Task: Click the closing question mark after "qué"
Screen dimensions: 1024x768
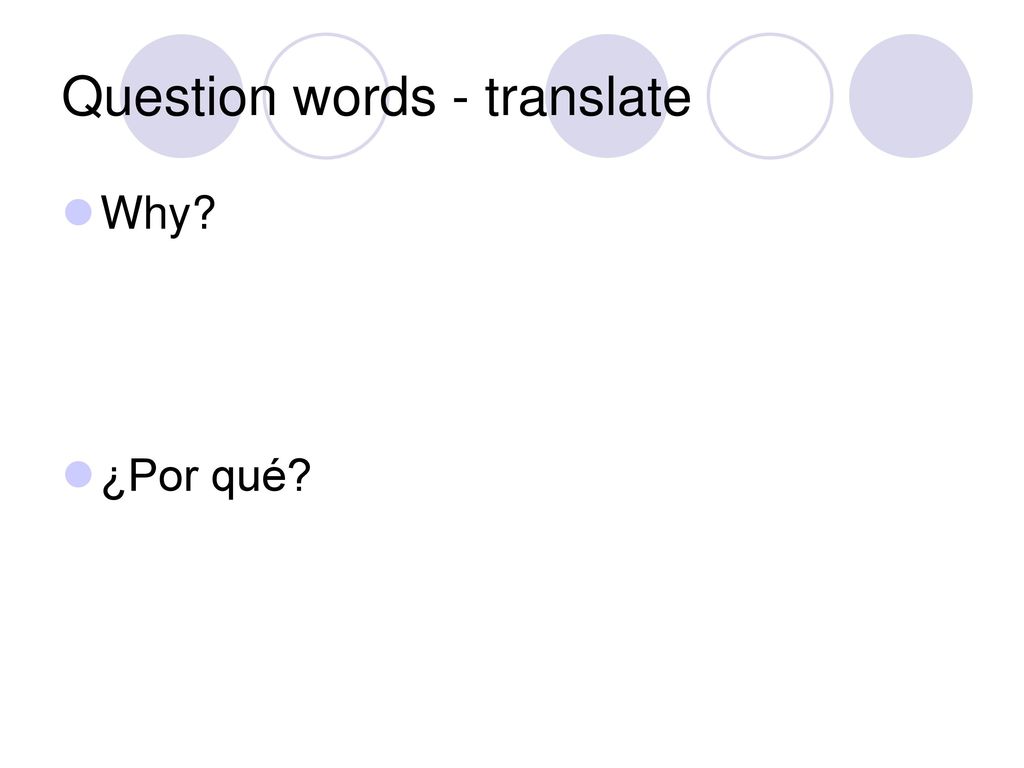Action: click(299, 473)
